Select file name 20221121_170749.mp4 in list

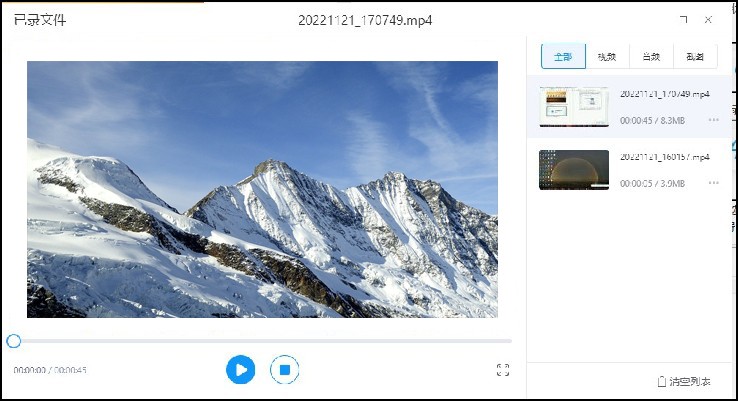tap(665, 94)
